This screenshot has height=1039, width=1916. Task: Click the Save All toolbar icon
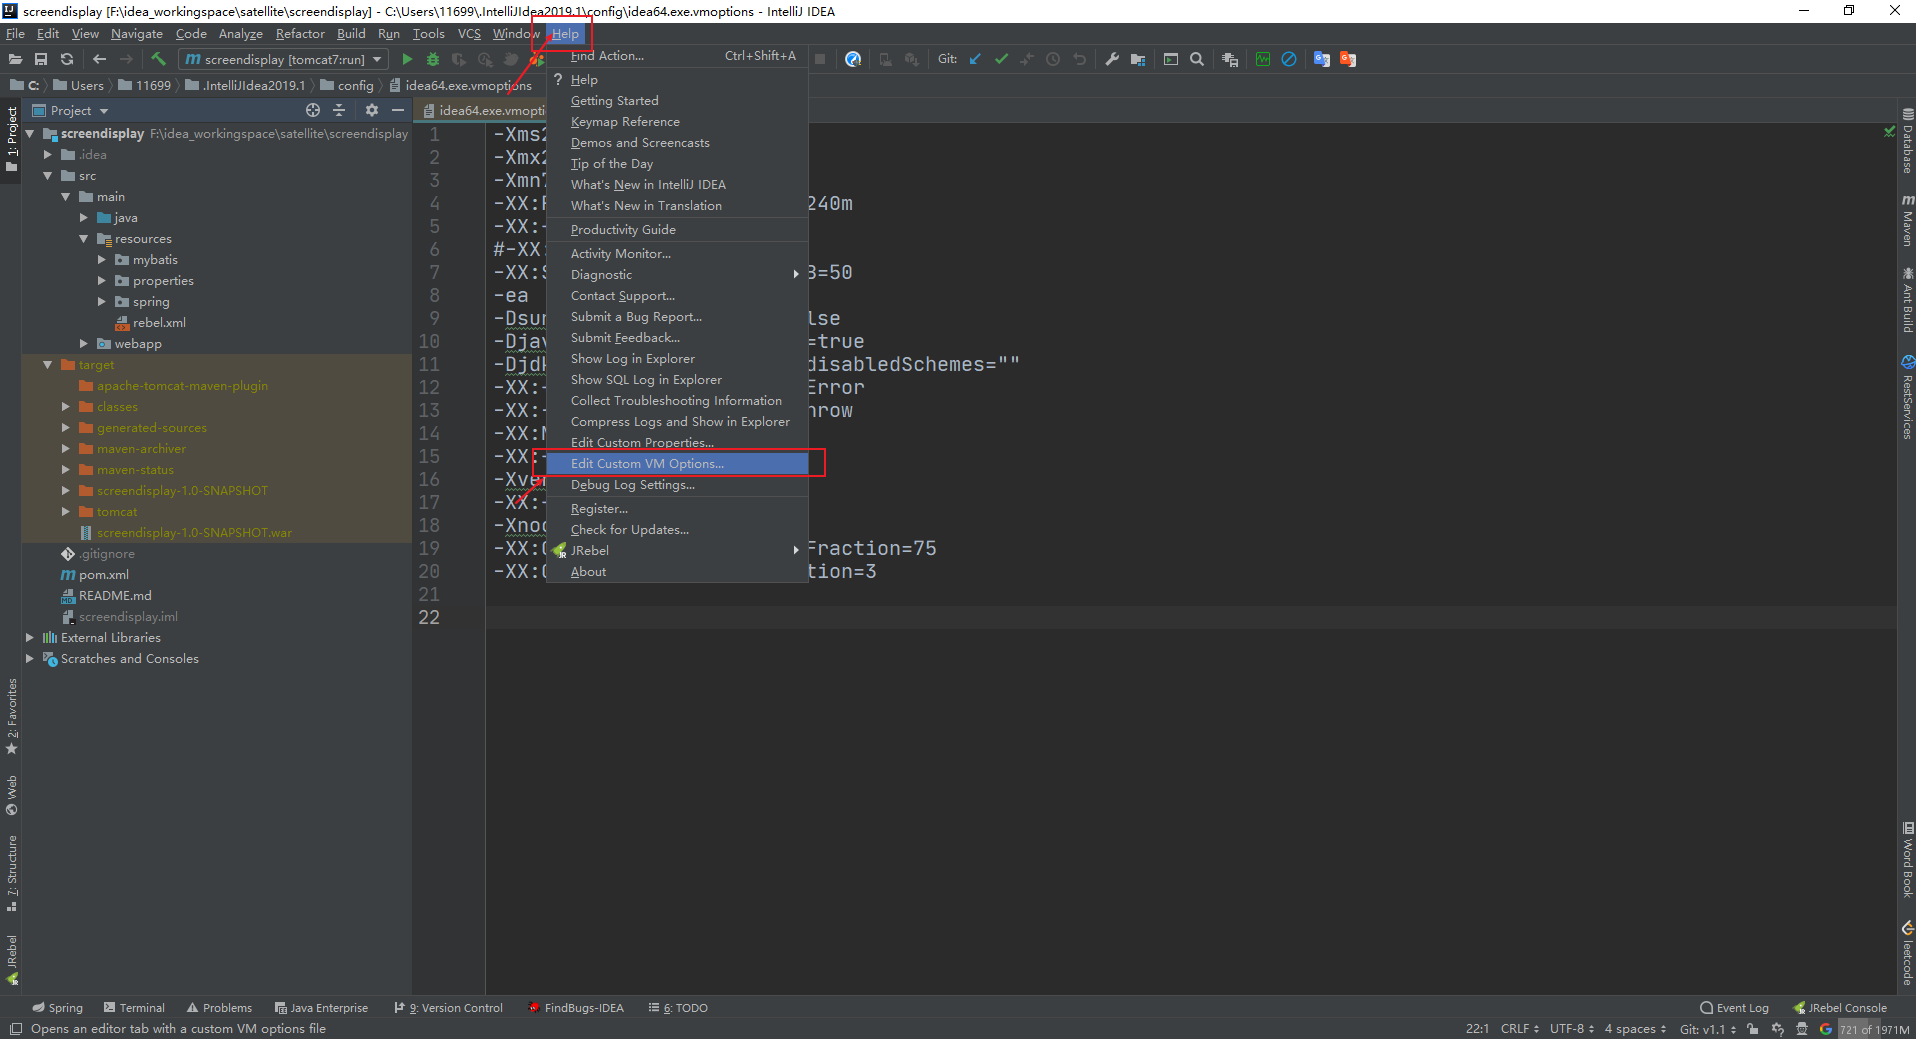coord(41,59)
